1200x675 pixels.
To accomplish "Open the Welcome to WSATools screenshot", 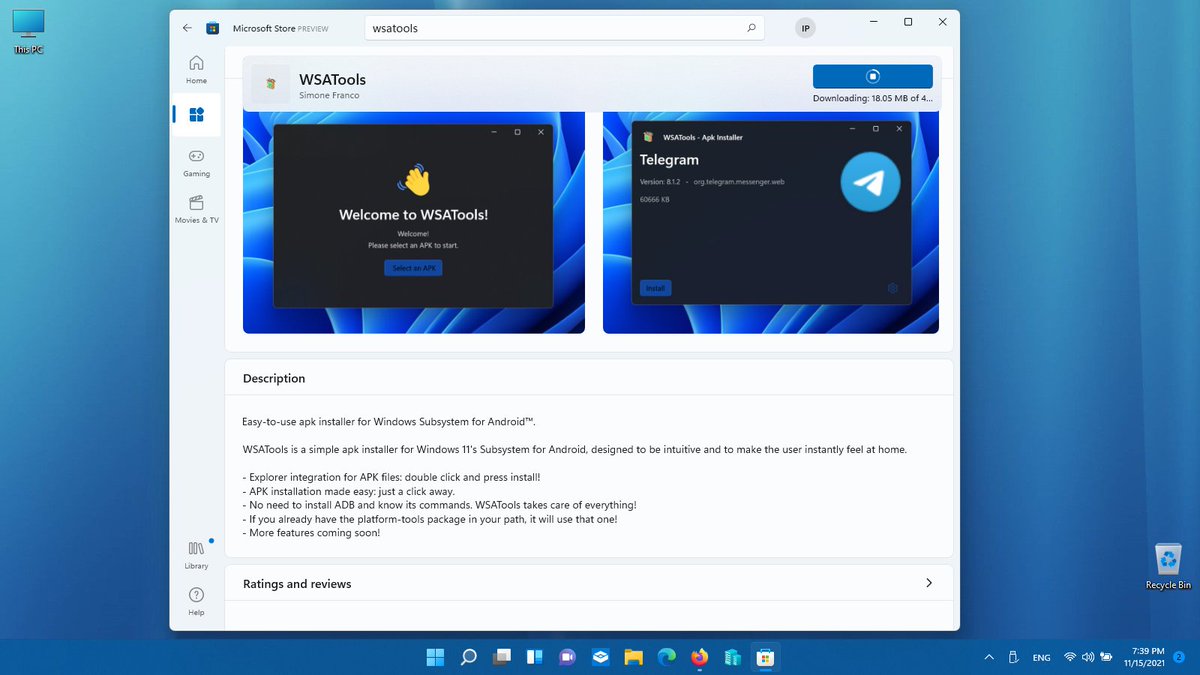I will [x=414, y=222].
